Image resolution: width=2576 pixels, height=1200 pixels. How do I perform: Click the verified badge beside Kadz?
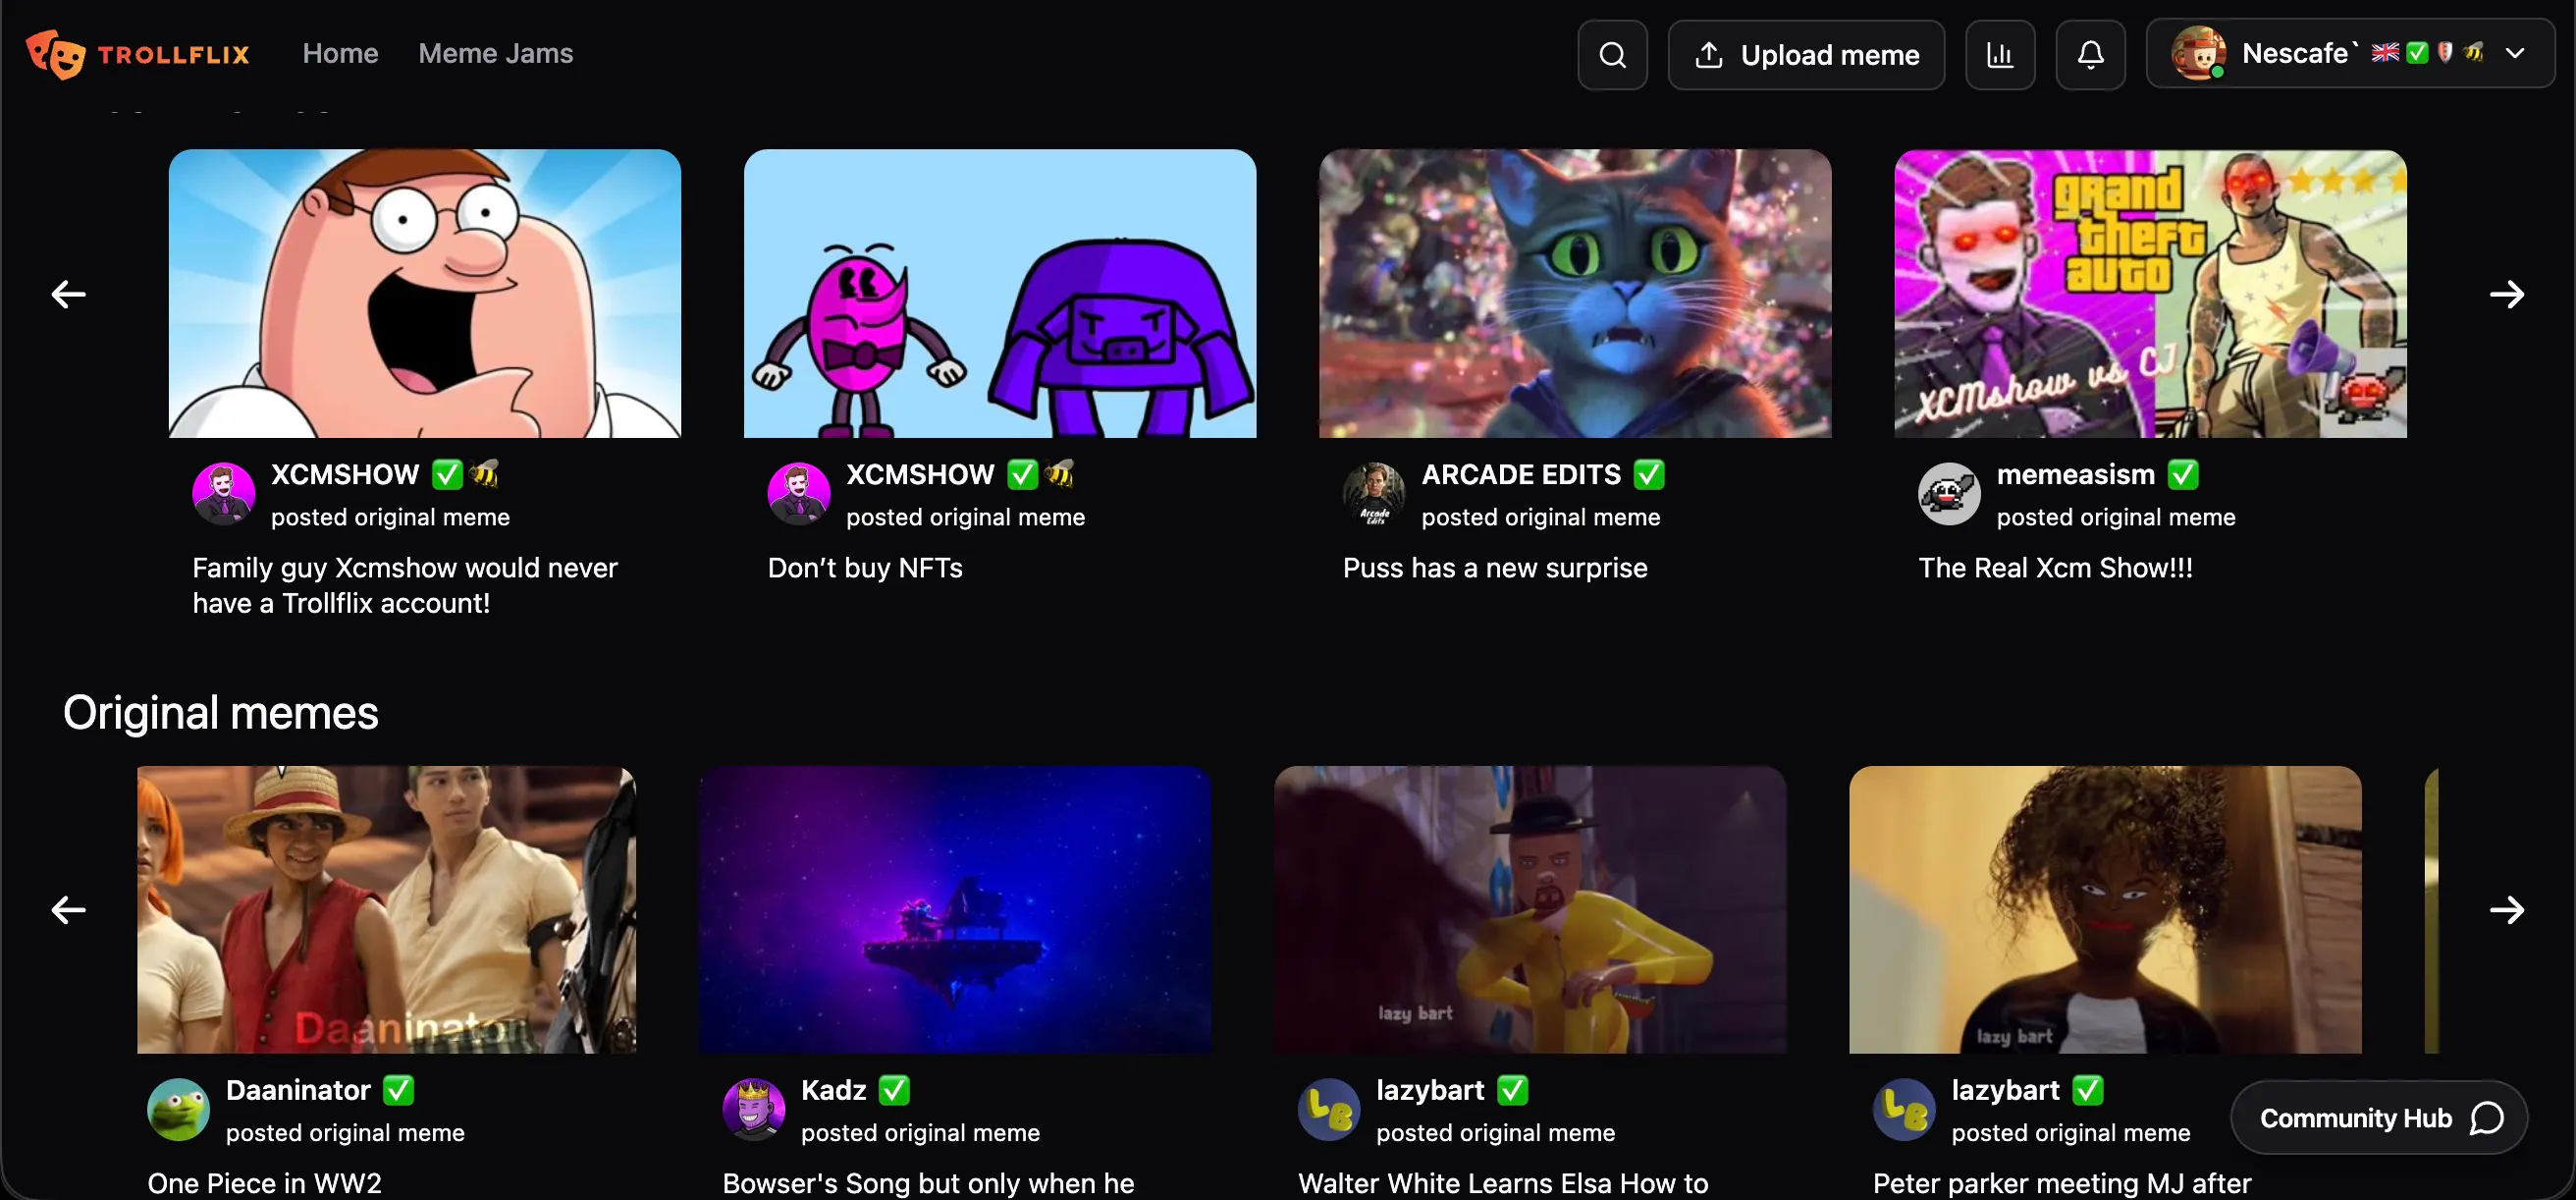pyautogui.click(x=893, y=1090)
